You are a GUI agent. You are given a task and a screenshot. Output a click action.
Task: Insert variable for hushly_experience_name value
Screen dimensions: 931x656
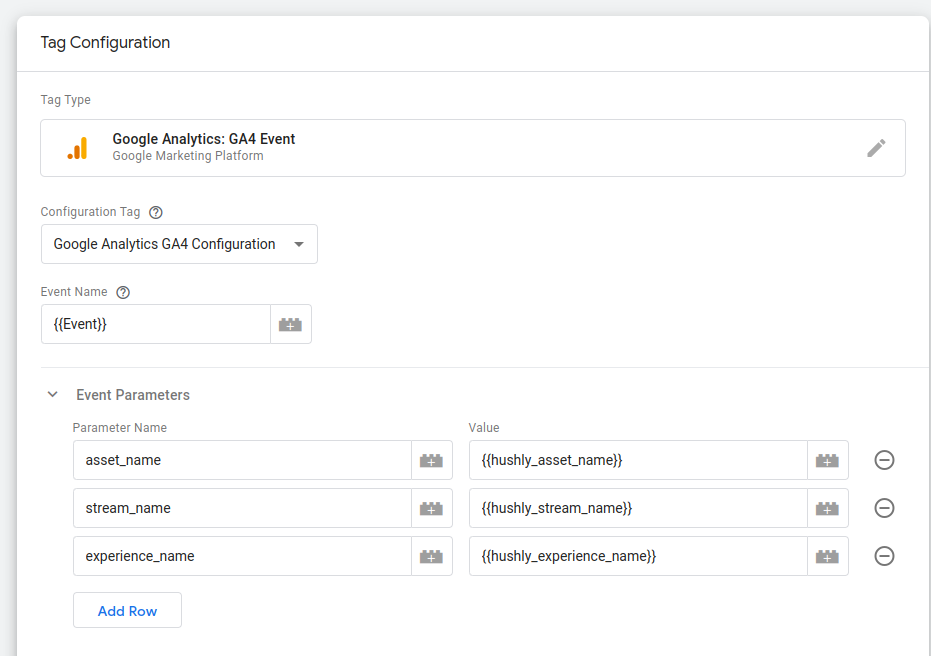coord(827,556)
